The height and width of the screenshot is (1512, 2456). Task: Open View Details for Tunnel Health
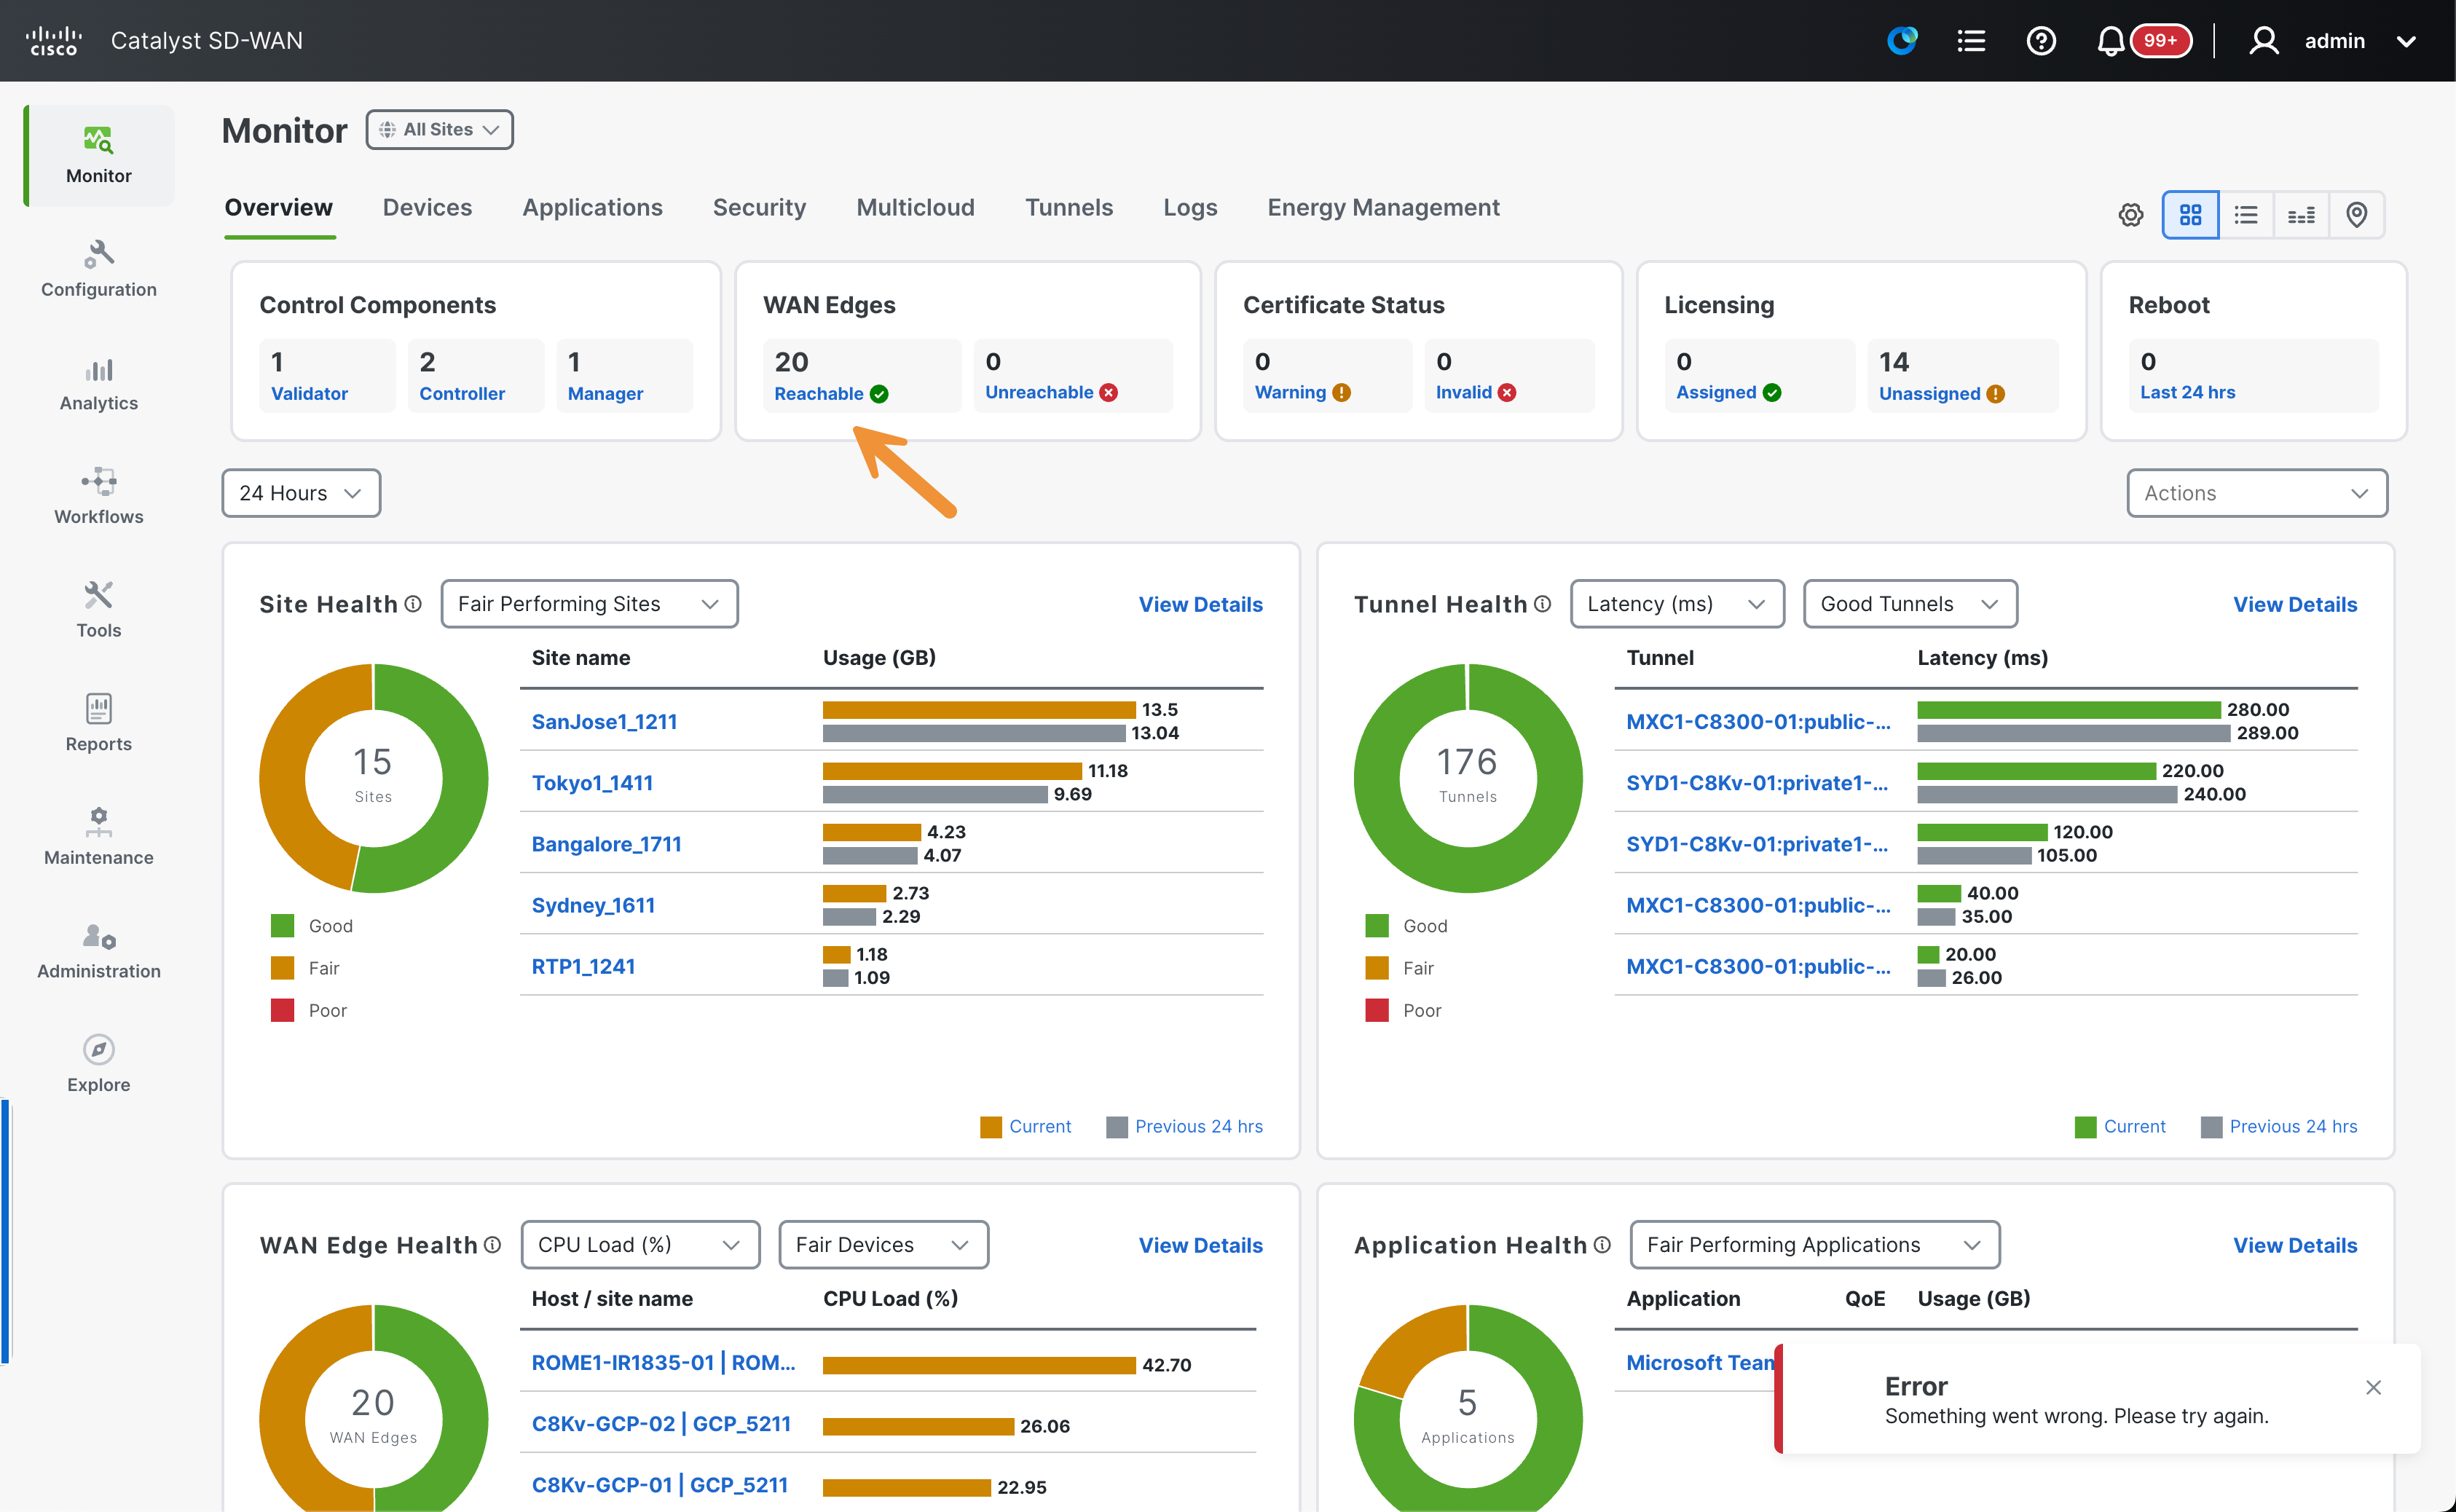[x=2295, y=604]
